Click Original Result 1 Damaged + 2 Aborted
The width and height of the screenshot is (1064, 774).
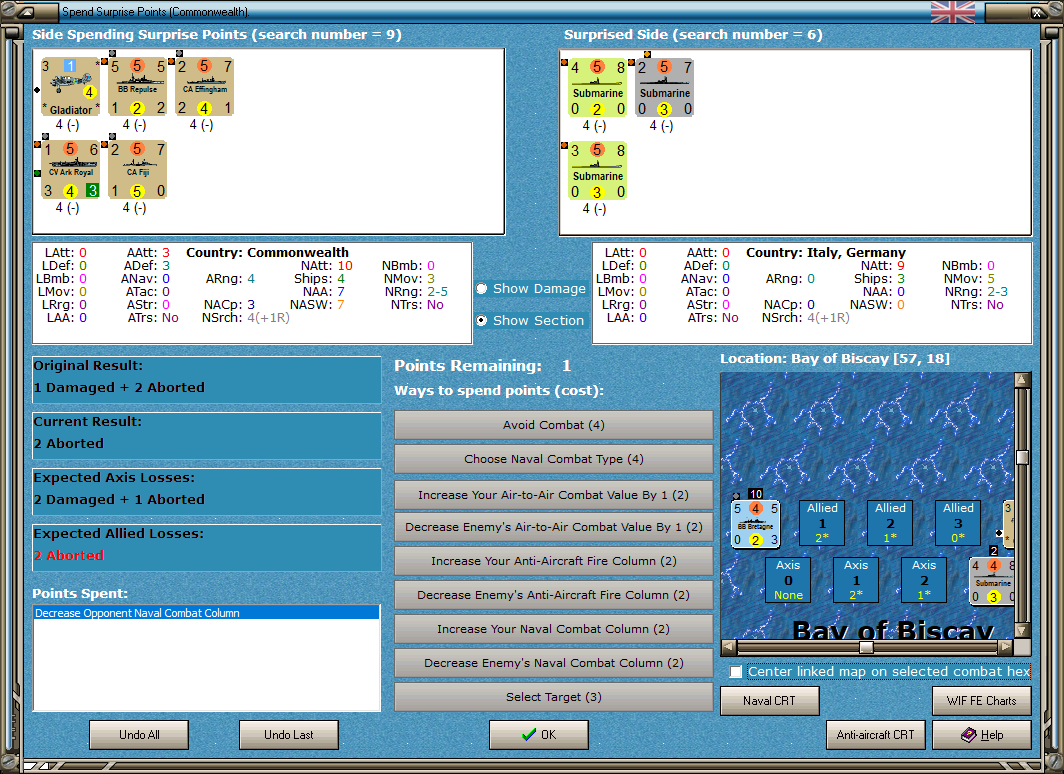pos(119,387)
